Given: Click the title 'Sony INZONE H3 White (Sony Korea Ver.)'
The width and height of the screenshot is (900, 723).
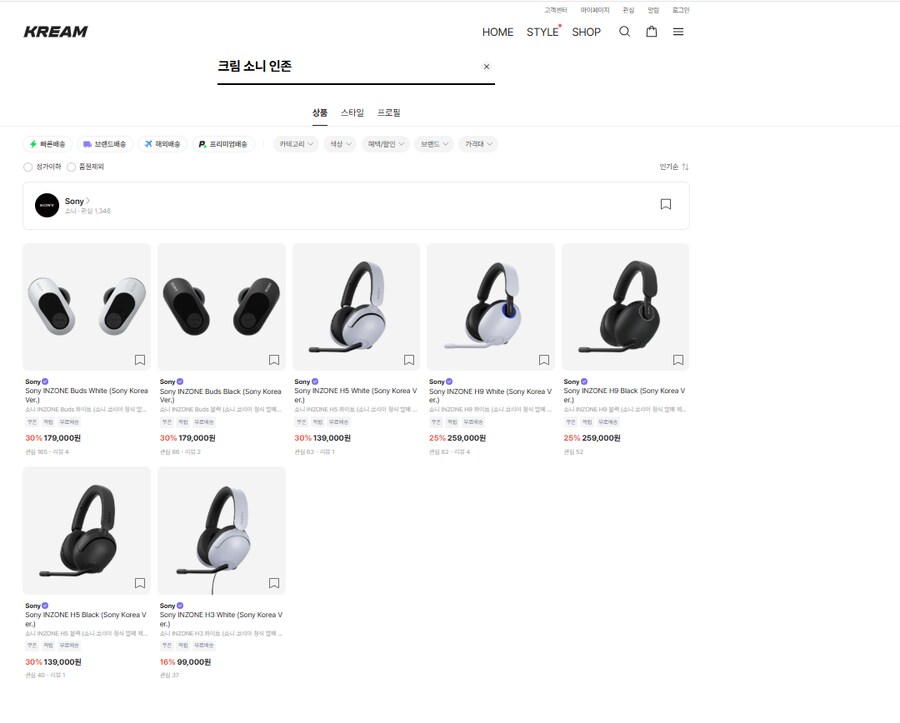Looking at the screenshot, I should (221, 619).
